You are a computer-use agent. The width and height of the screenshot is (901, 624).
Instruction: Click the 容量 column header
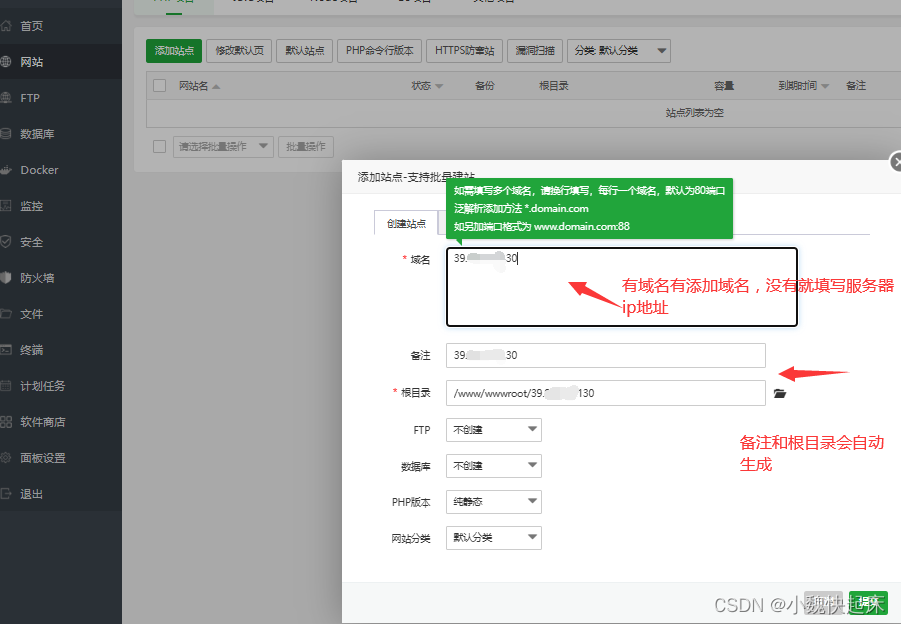(724, 86)
